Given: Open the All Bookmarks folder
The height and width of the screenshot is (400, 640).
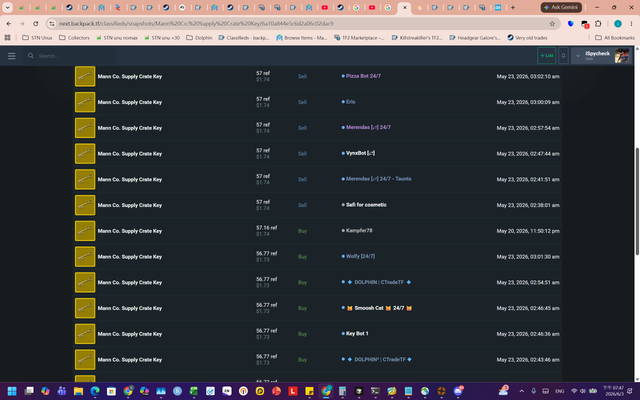Looking at the screenshot, I should [615, 38].
